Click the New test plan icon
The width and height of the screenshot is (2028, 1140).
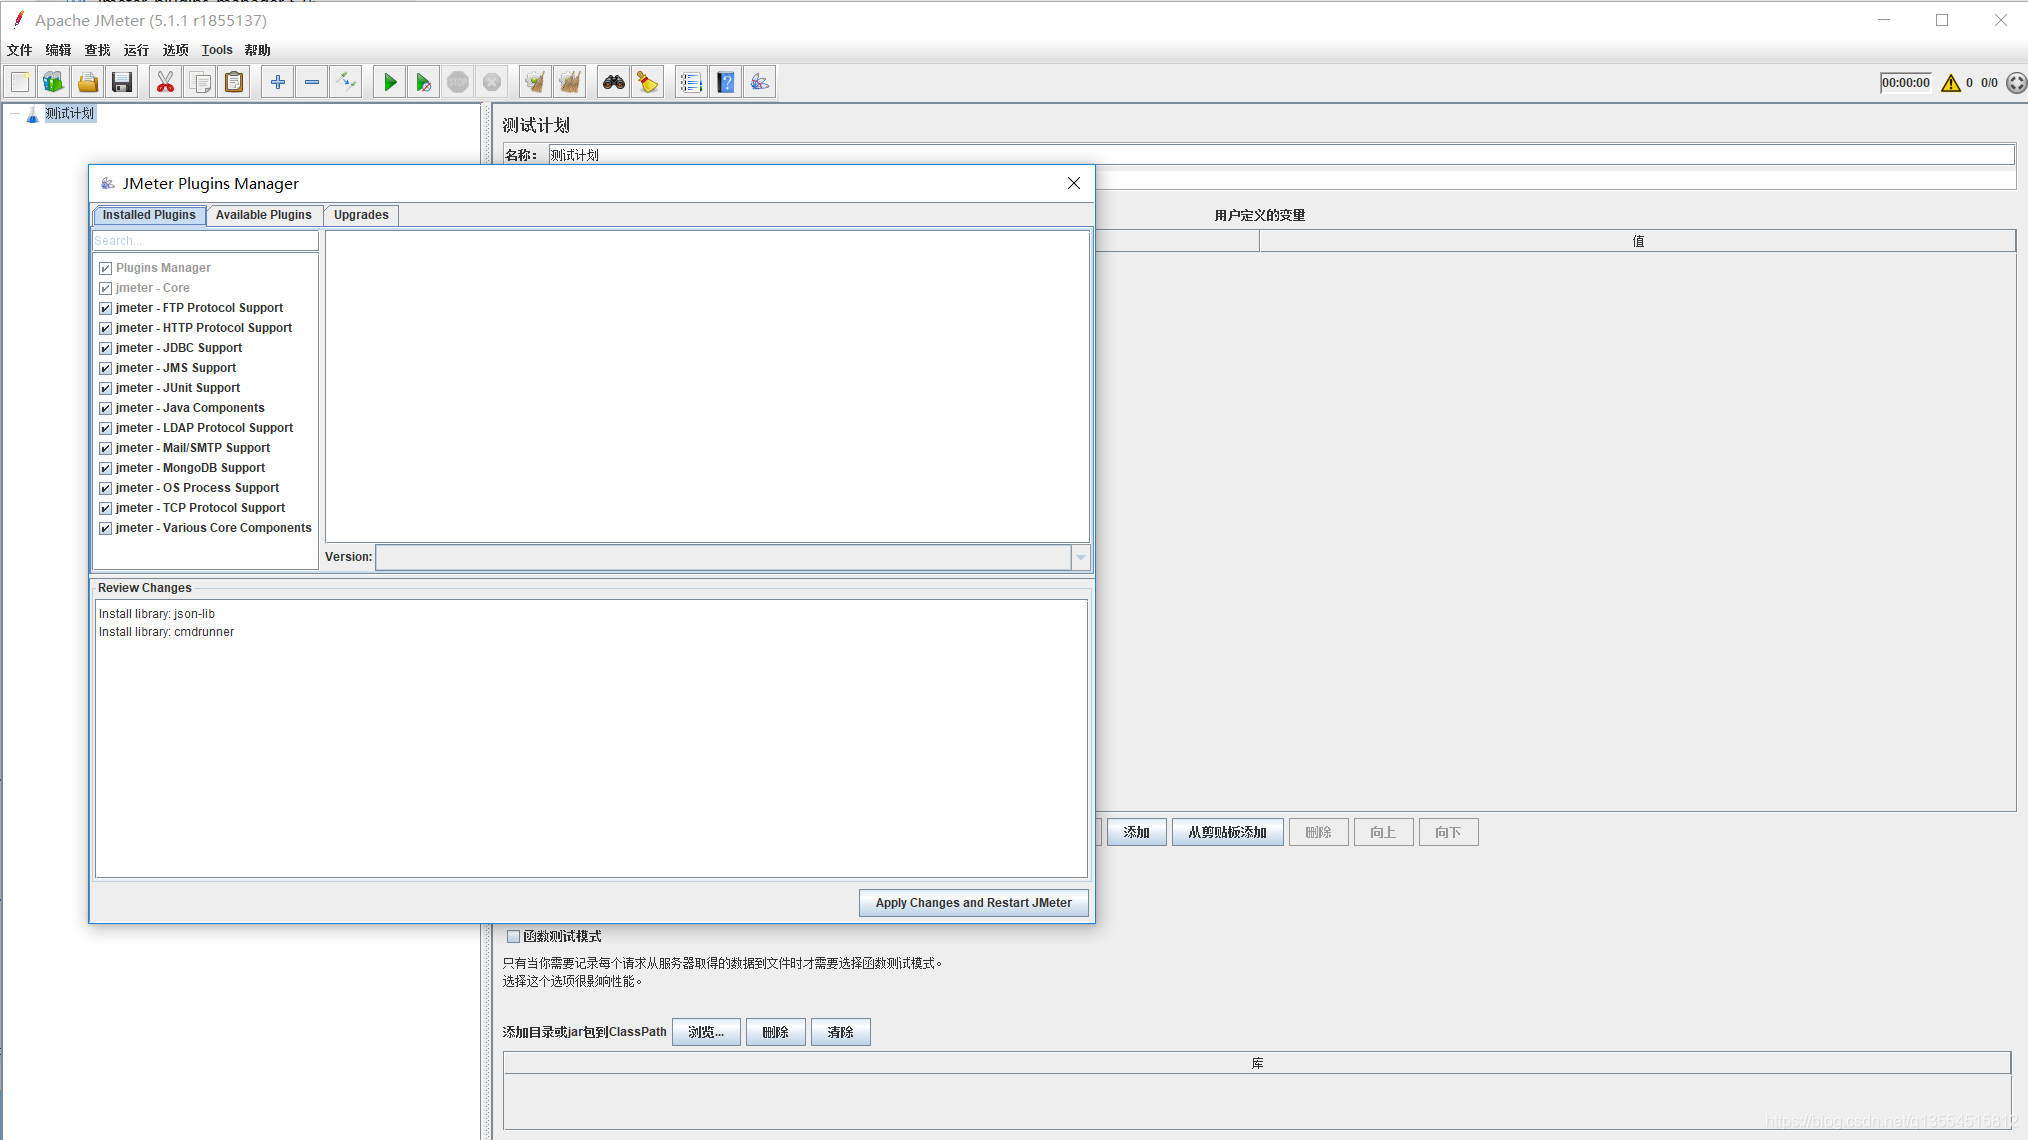(20, 82)
